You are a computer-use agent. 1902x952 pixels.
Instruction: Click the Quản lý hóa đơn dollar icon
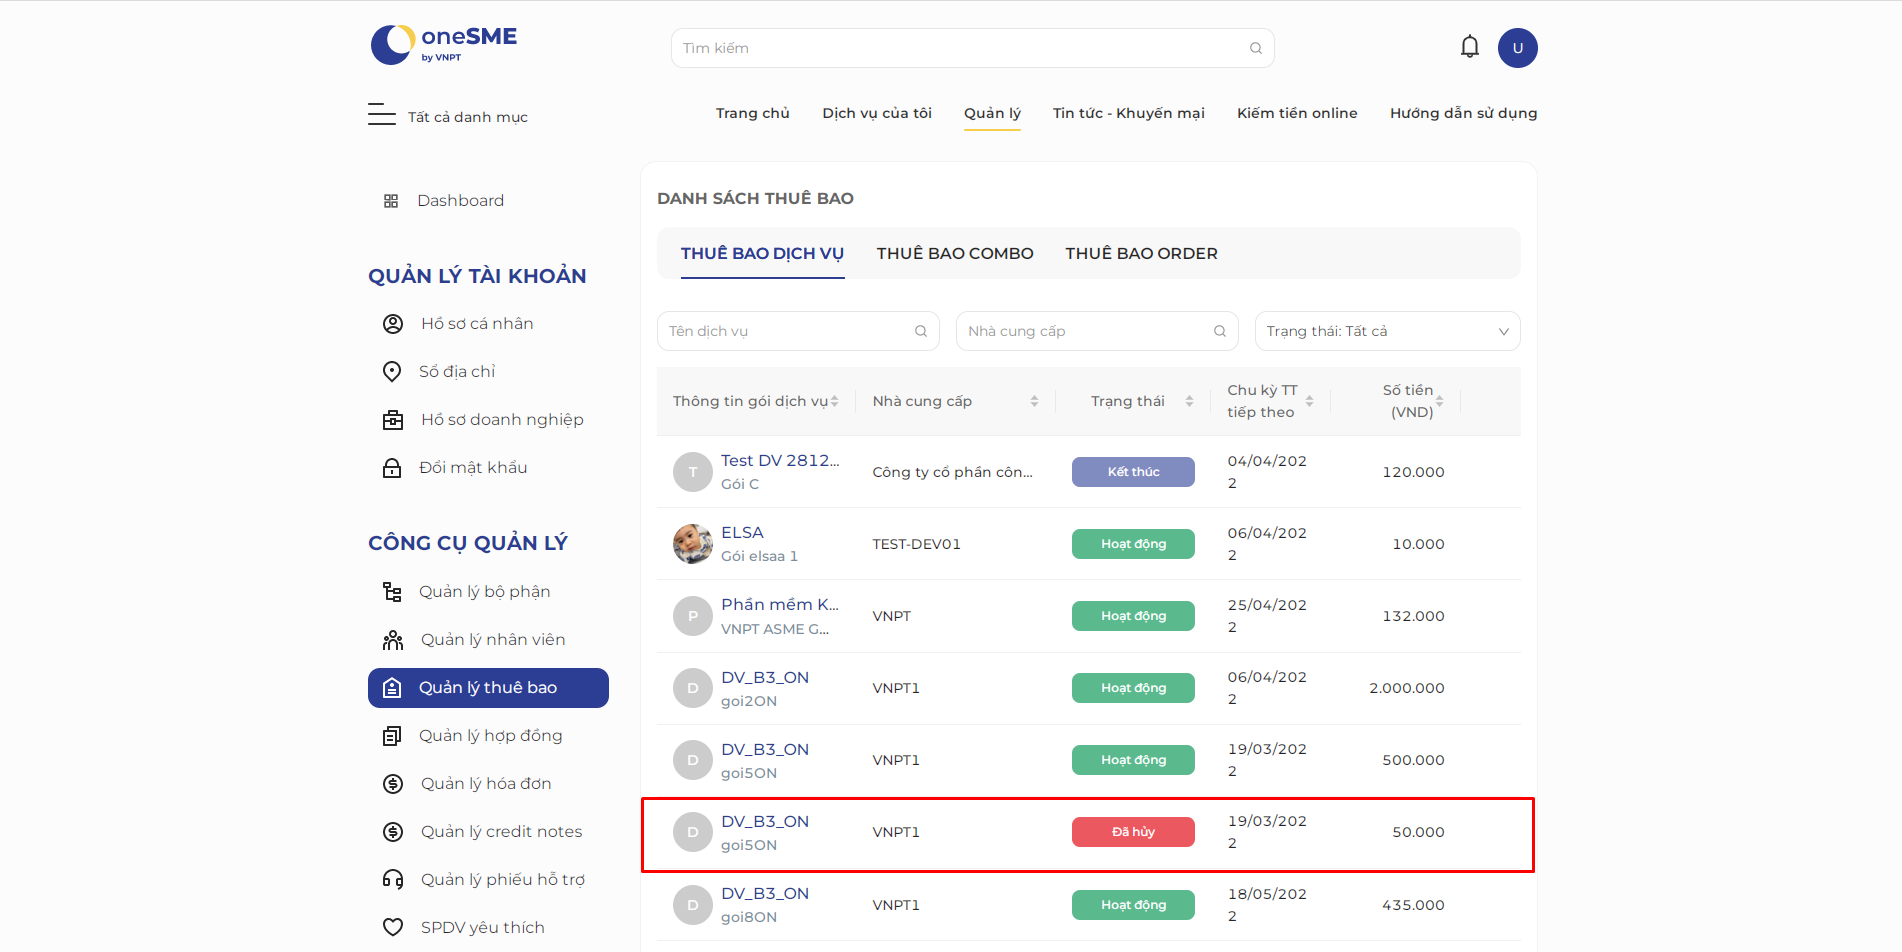[393, 784]
